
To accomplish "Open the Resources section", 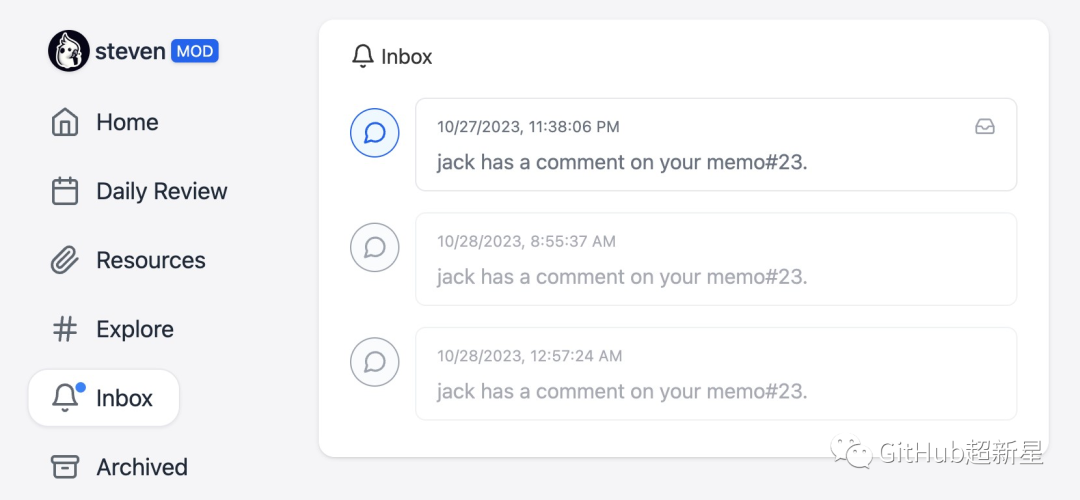I will pyautogui.click(x=150, y=260).
